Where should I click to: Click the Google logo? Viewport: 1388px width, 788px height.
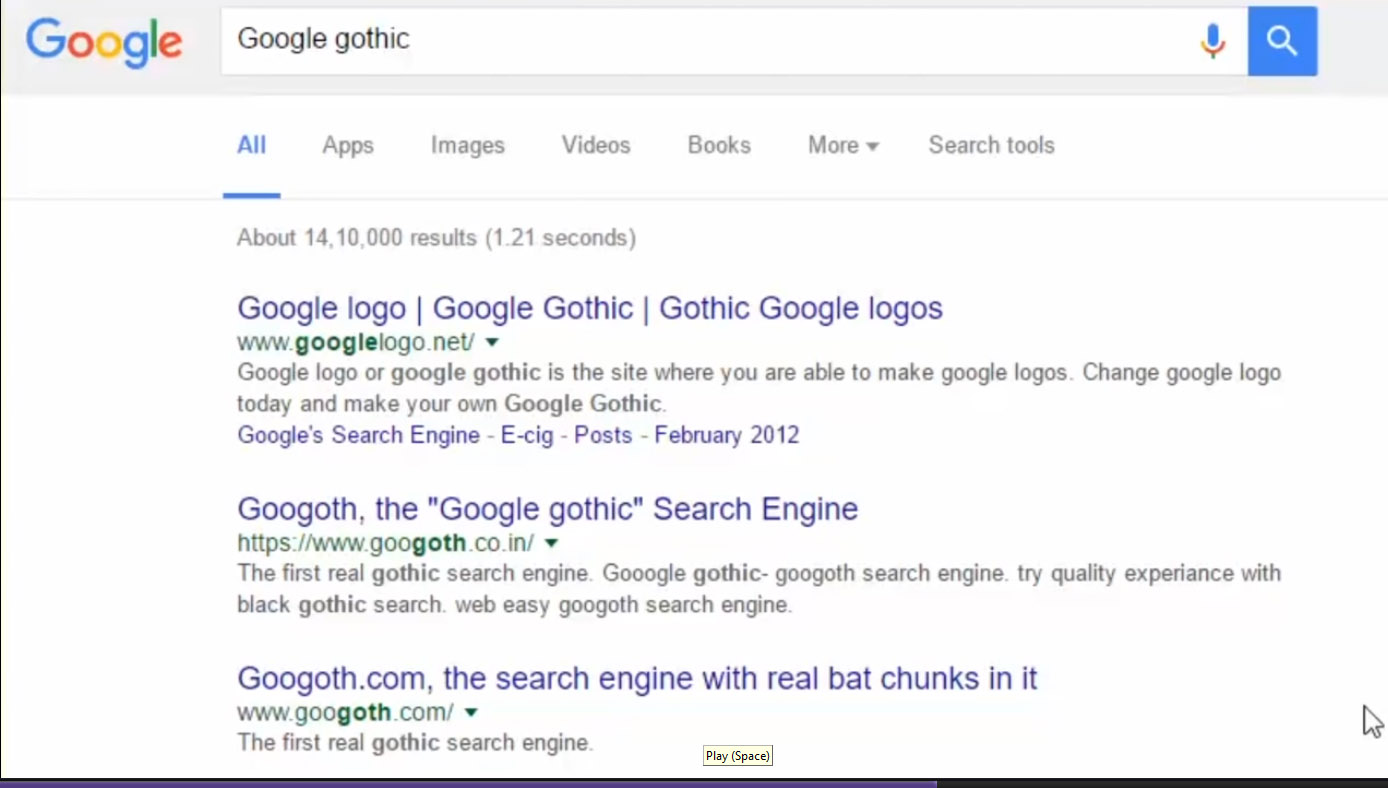coord(104,42)
